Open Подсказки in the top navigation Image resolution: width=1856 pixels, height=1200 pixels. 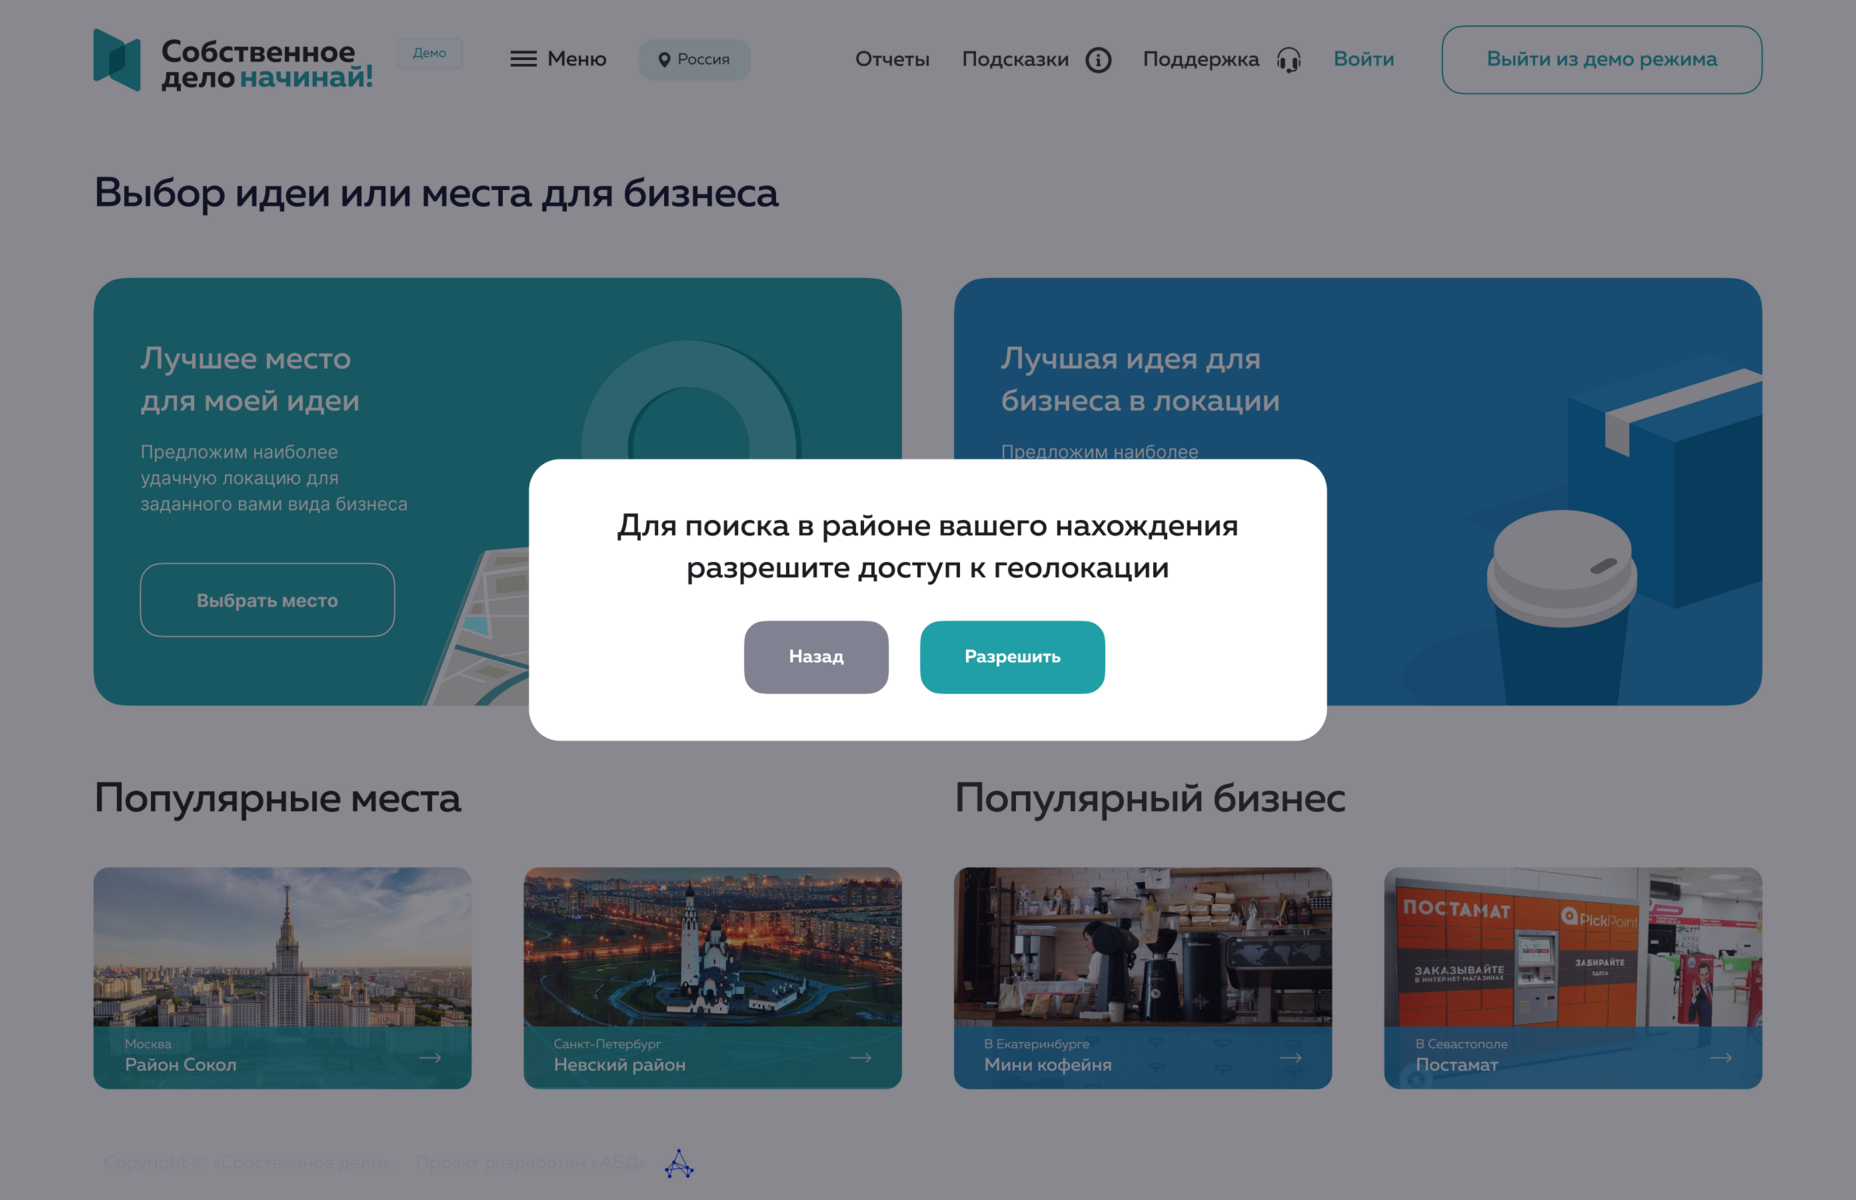coord(1015,59)
